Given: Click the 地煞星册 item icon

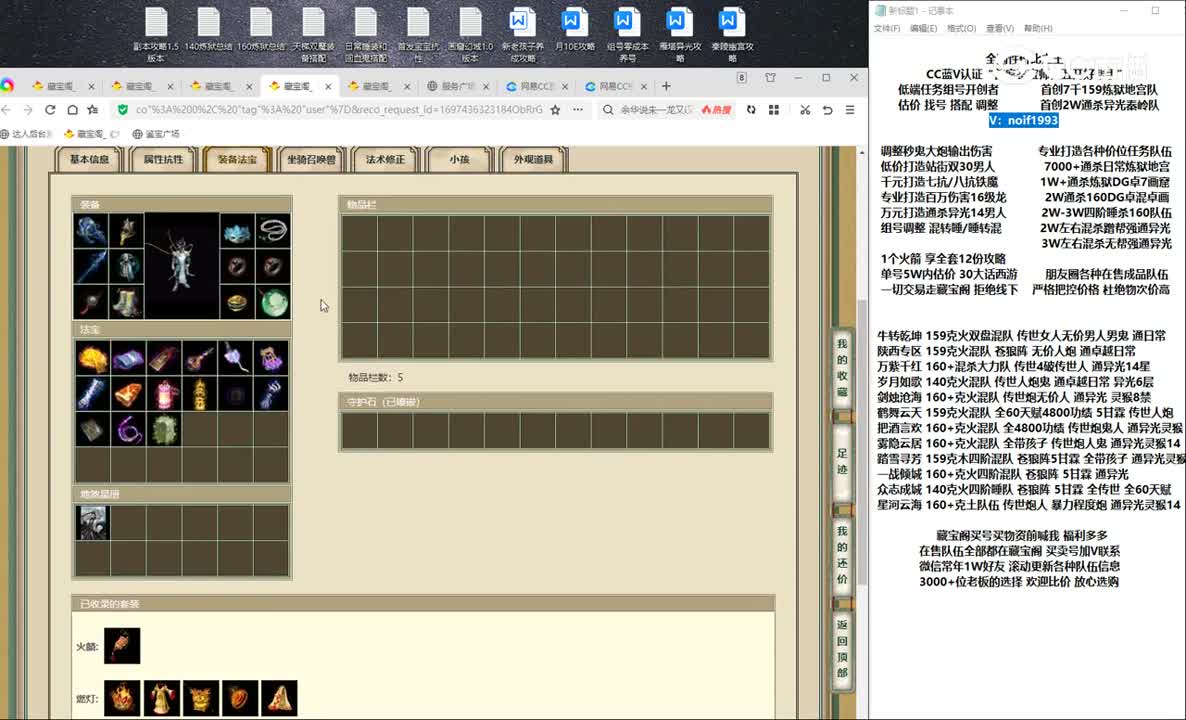Looking at the screenshot, I should (x=92, y=523).
